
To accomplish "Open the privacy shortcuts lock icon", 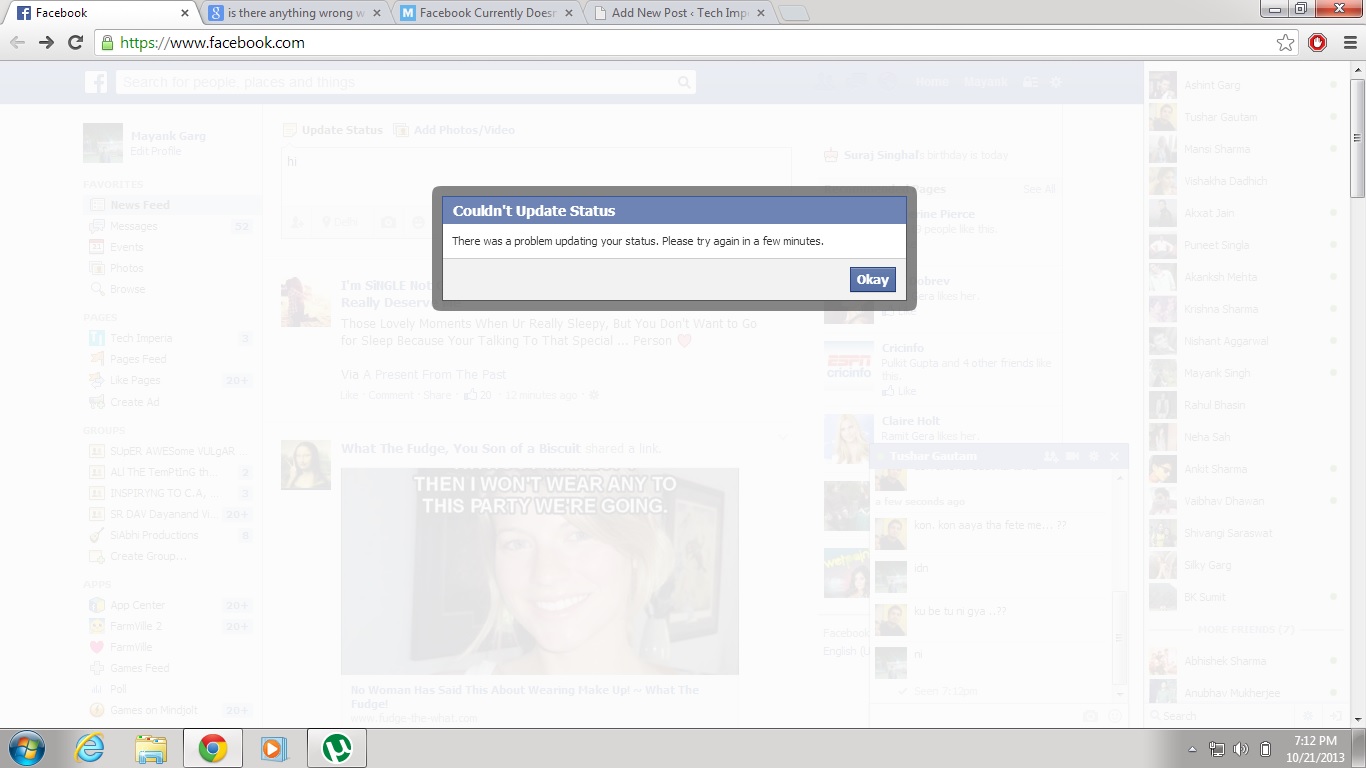I will click(1030, 82).
